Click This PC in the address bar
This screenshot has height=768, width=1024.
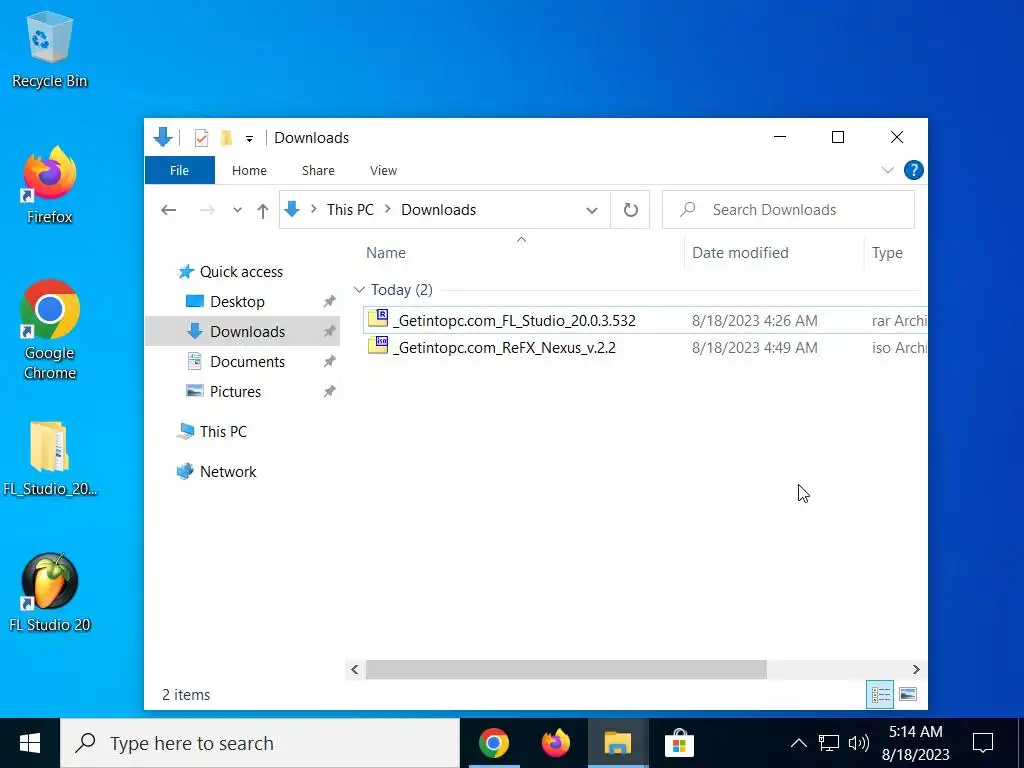(x=350, y=210)
